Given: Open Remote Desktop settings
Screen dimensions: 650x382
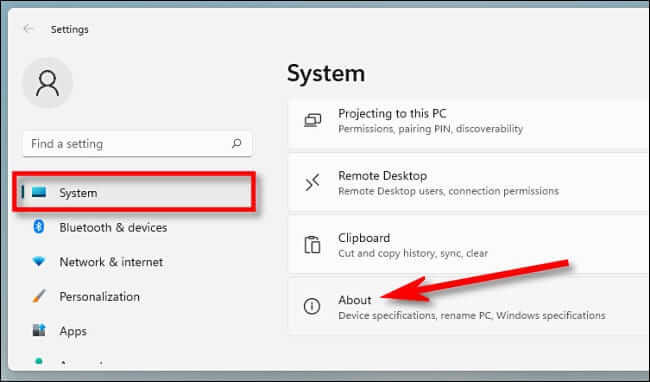Looking at the screenshot, I should click(469, 183).
